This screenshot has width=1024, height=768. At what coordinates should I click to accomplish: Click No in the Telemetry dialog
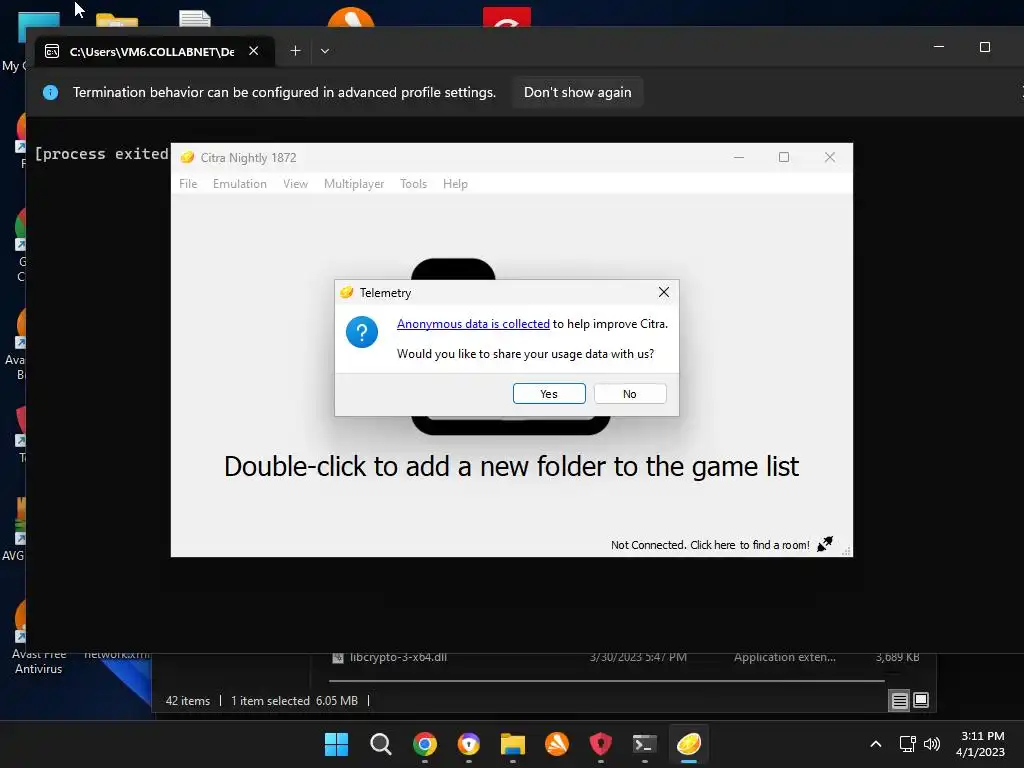pyautogui.click(x=630, y=394)
